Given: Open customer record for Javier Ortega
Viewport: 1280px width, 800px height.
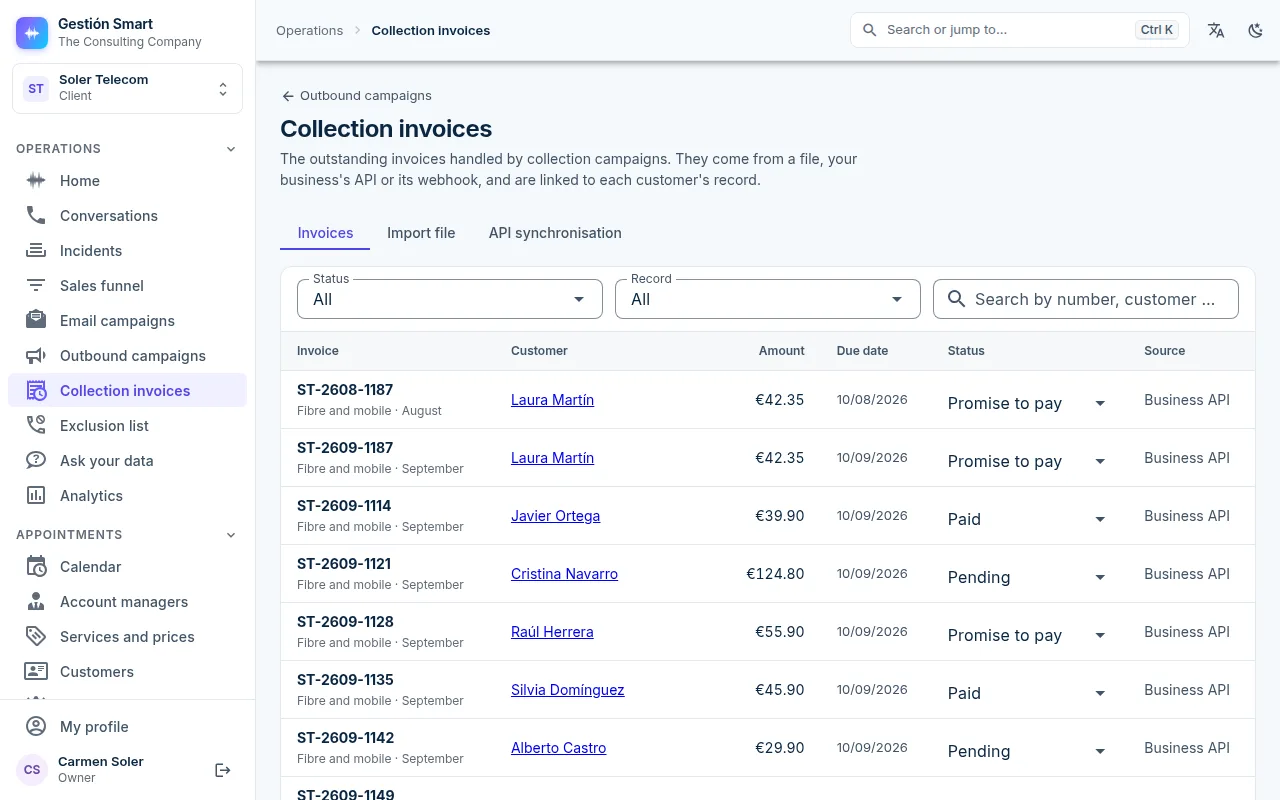Looking at the screenshot, I should click(x=555, y=516).
